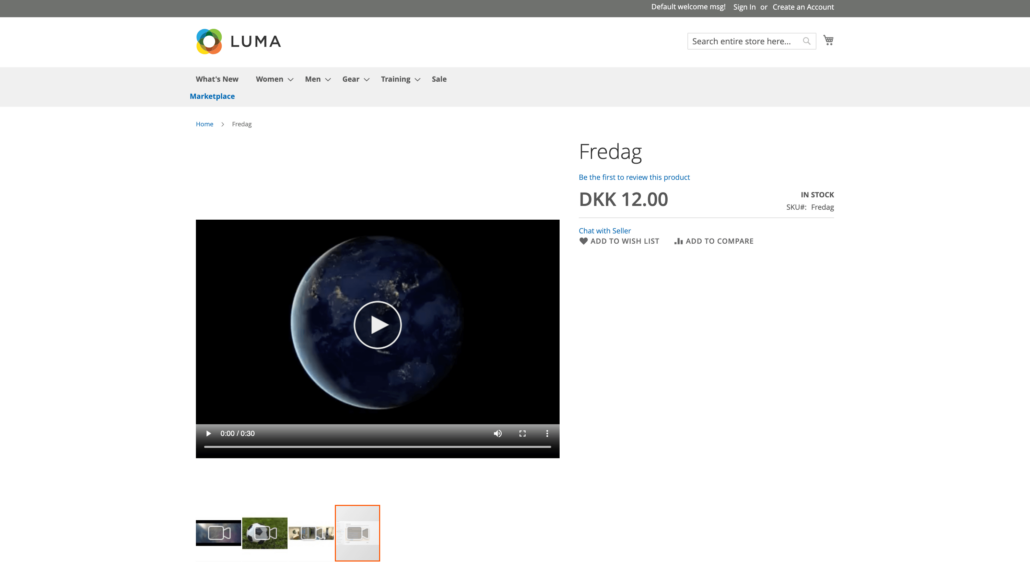Open video more options menu
The width and height of the screenshot is (1030, 578).
(547, 434)
